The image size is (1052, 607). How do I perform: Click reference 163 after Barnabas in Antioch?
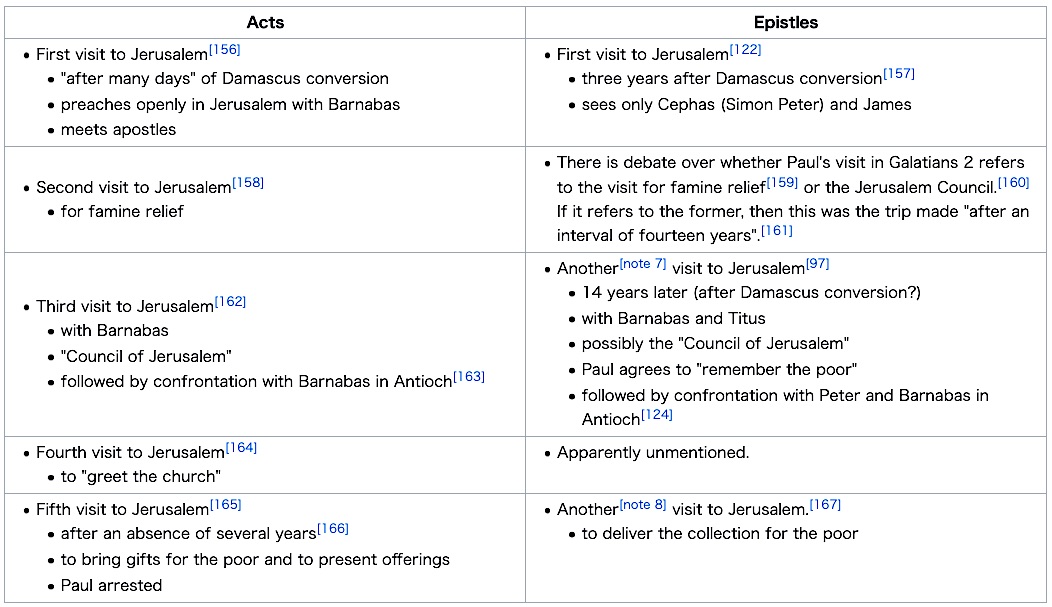pos(469,377)
